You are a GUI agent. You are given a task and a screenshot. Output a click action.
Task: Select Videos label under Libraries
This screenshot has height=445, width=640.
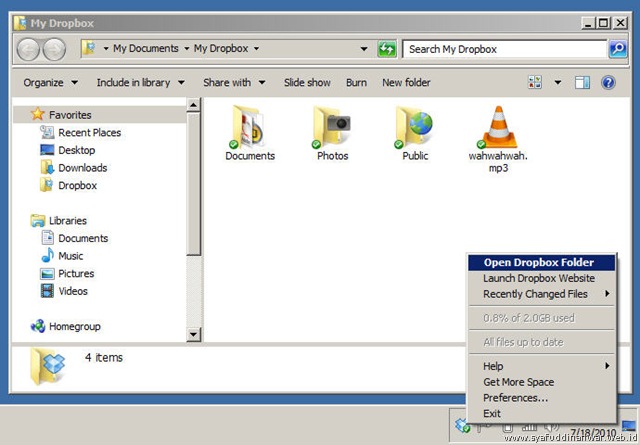[x=73, y=291]
